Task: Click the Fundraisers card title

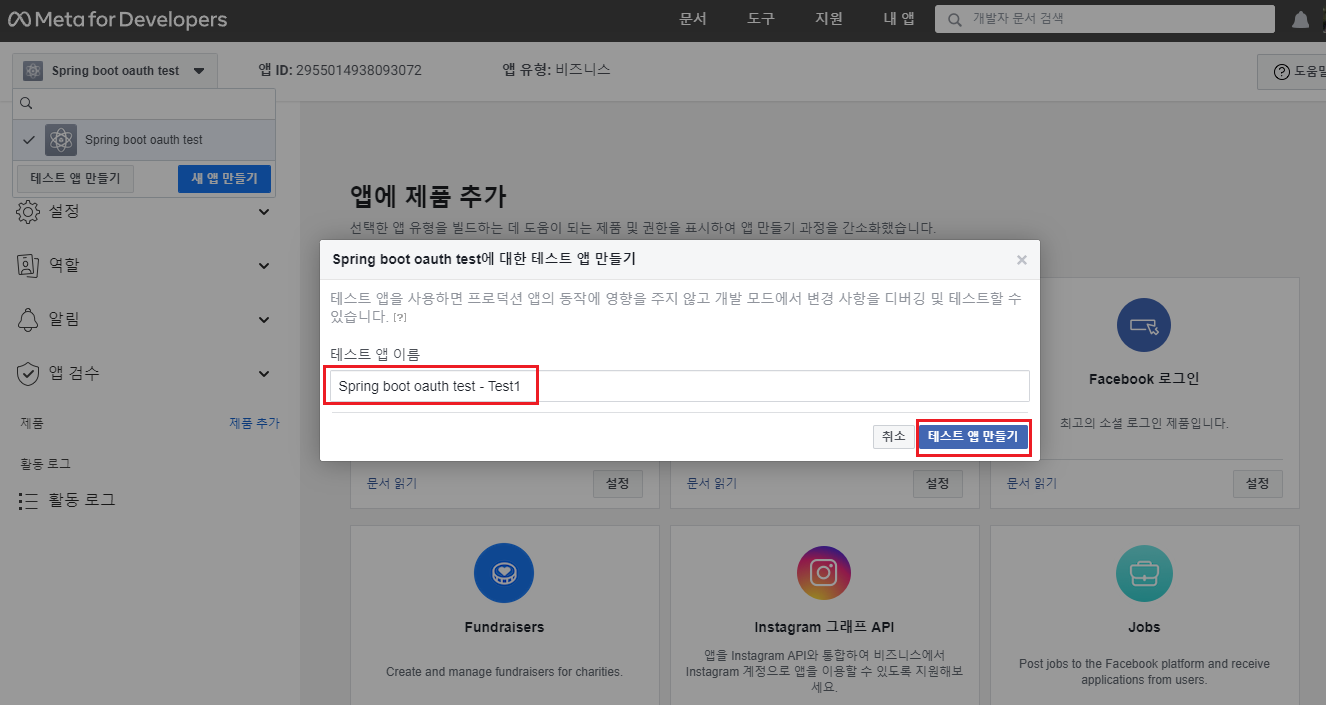Action: point(504,628)
